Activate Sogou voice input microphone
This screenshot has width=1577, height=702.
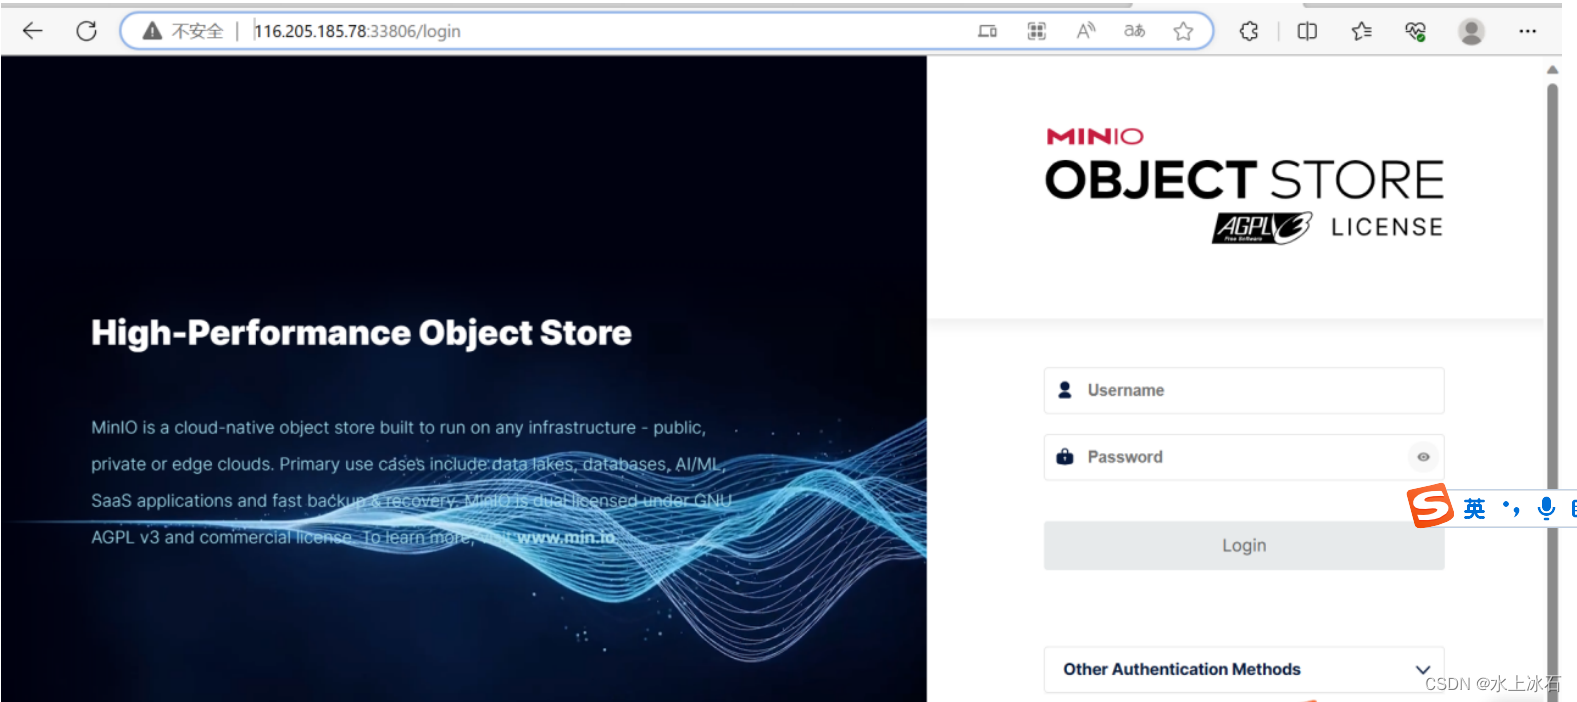[x=1546, y=508]
